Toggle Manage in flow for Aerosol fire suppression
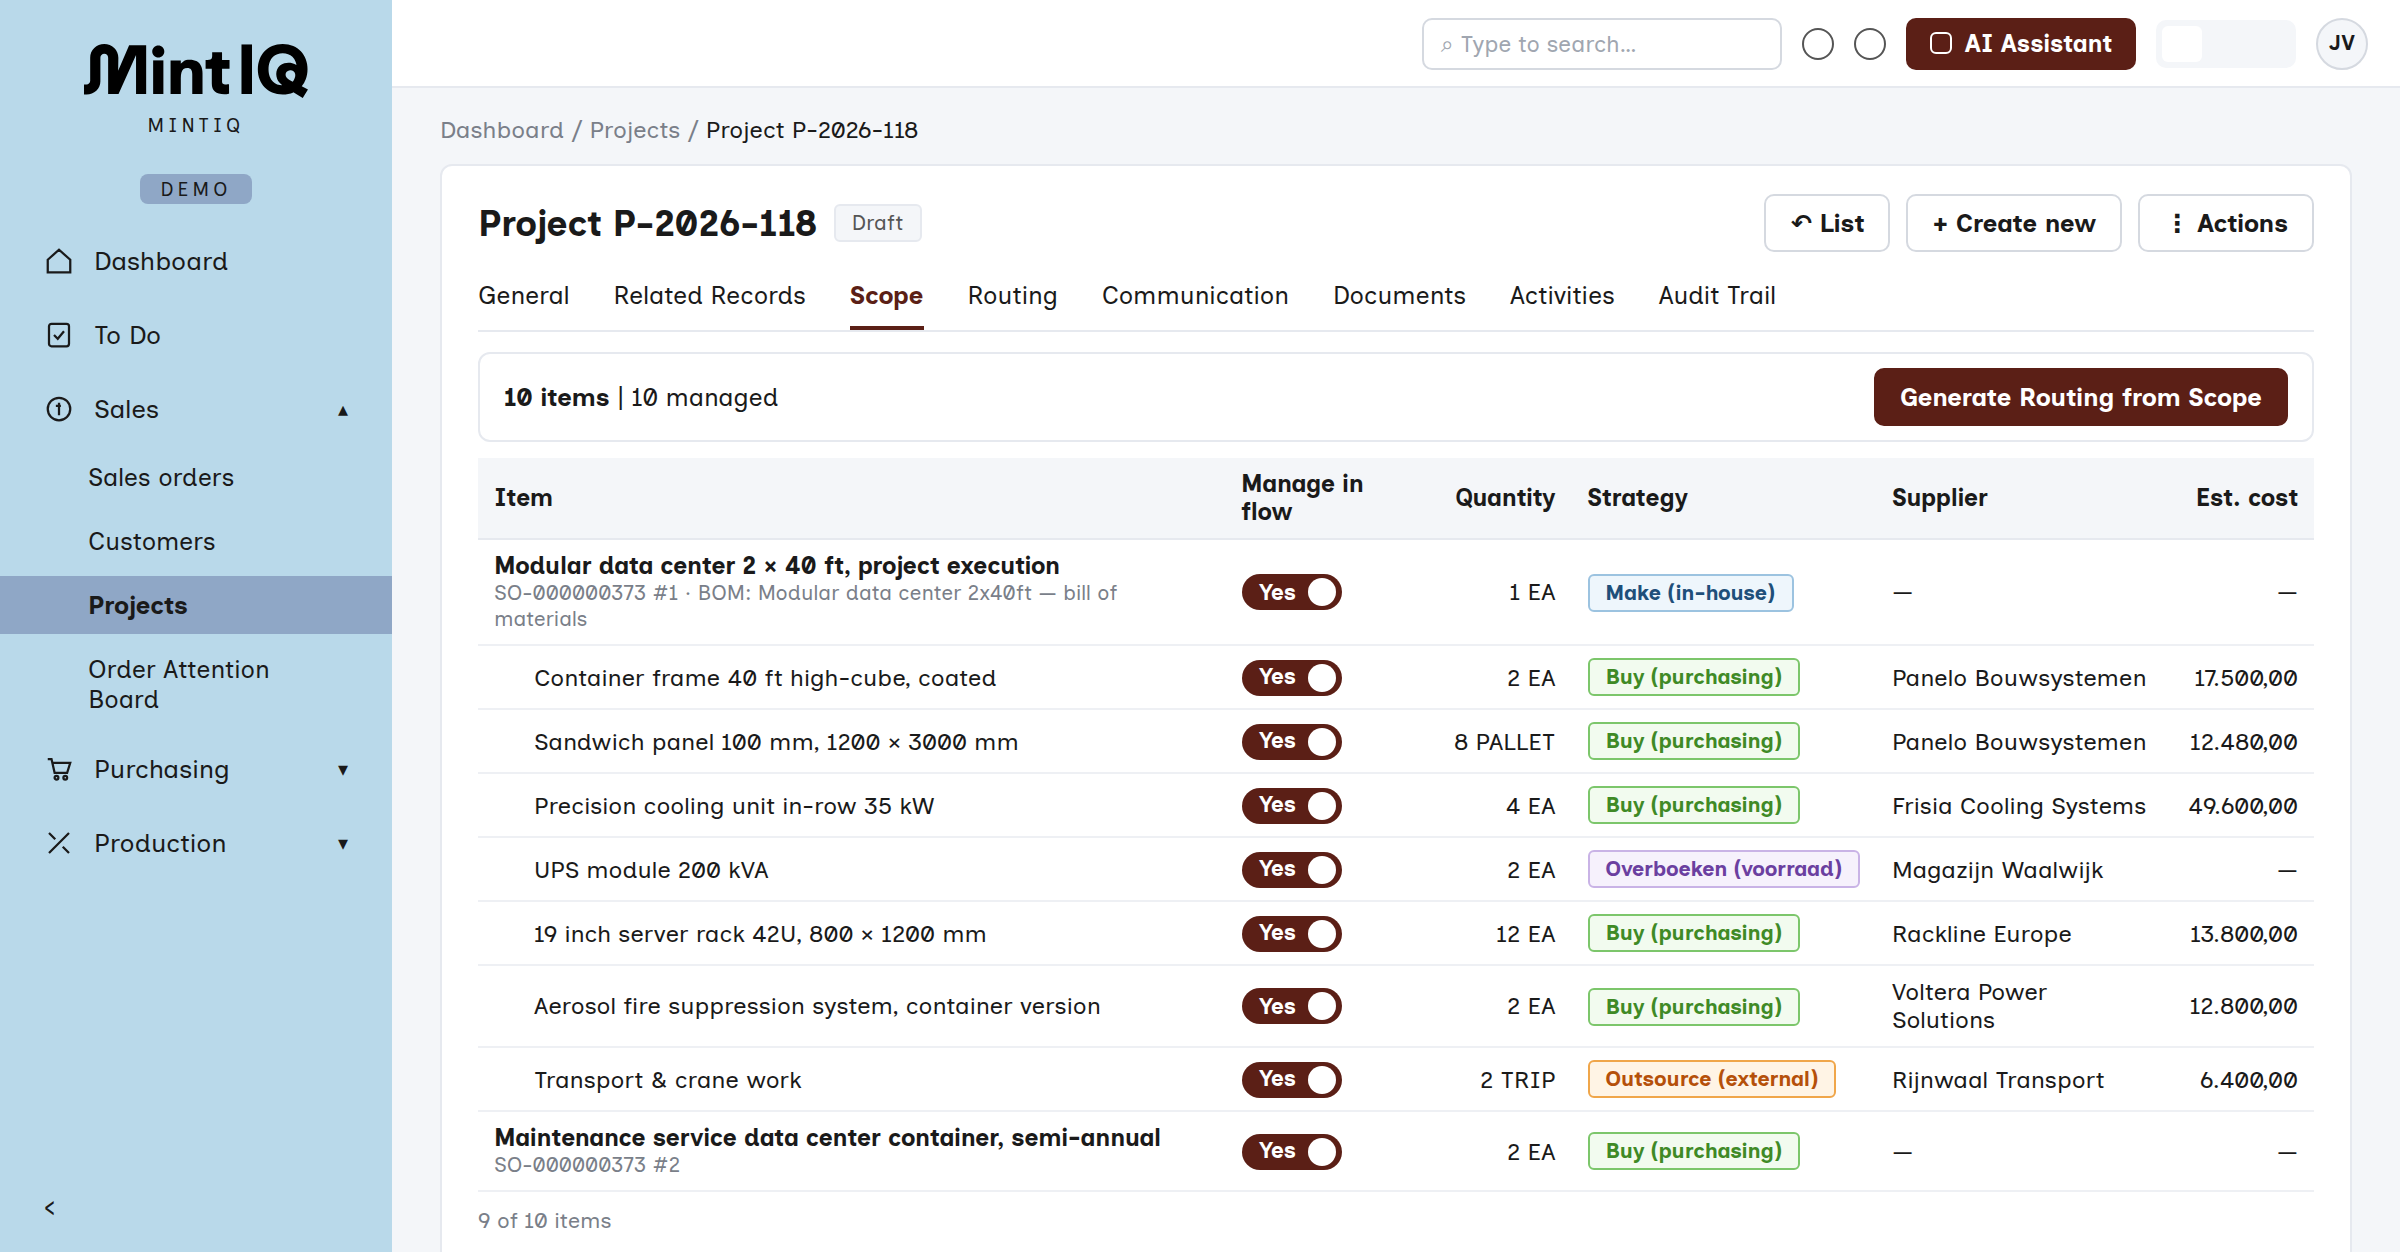2400x1252 pixels. point(1292,1006)
